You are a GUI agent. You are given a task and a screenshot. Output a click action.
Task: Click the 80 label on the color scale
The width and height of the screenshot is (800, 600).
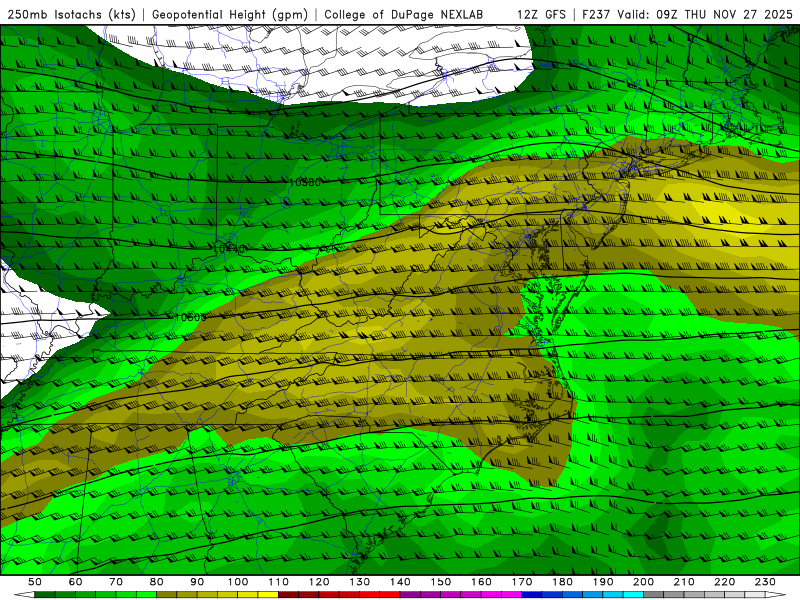tap(157, 582)
